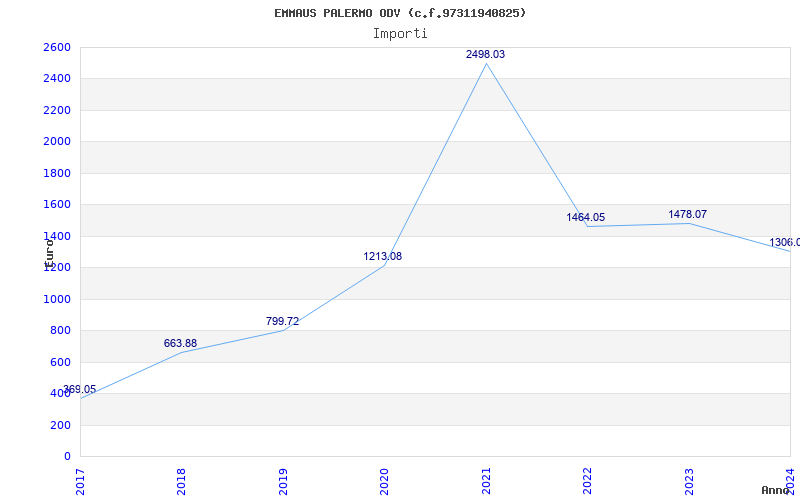The width and height of the screenshot is (800, 500).
Task: Click the 0 y-axis value
Action: coord(67,456)
